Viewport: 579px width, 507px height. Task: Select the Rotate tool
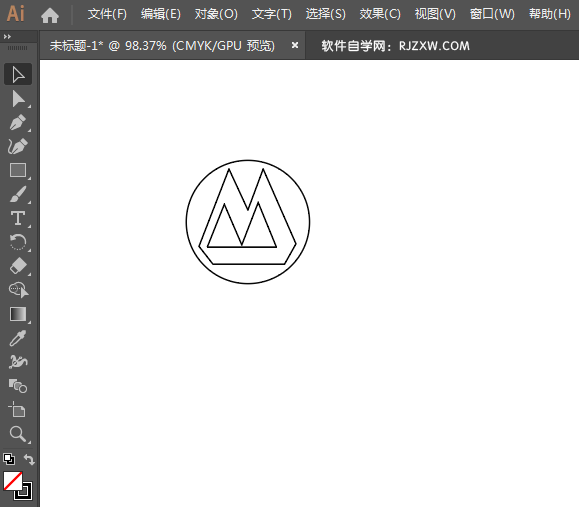coord(18,242)
